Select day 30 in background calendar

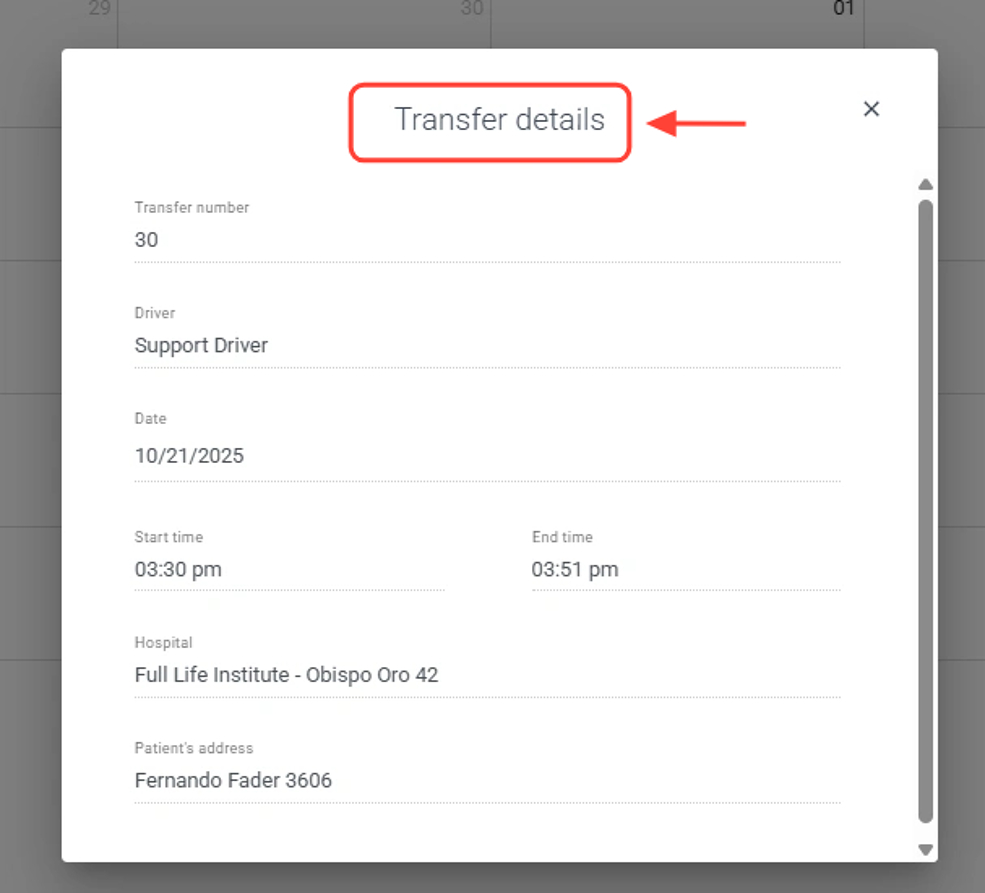coord(471,9)
